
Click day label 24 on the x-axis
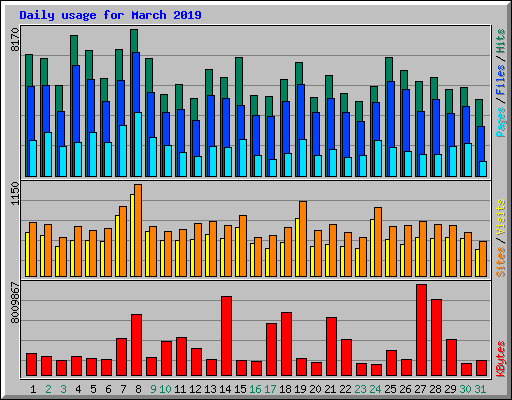pyautogui.click(x=375, y=389)
